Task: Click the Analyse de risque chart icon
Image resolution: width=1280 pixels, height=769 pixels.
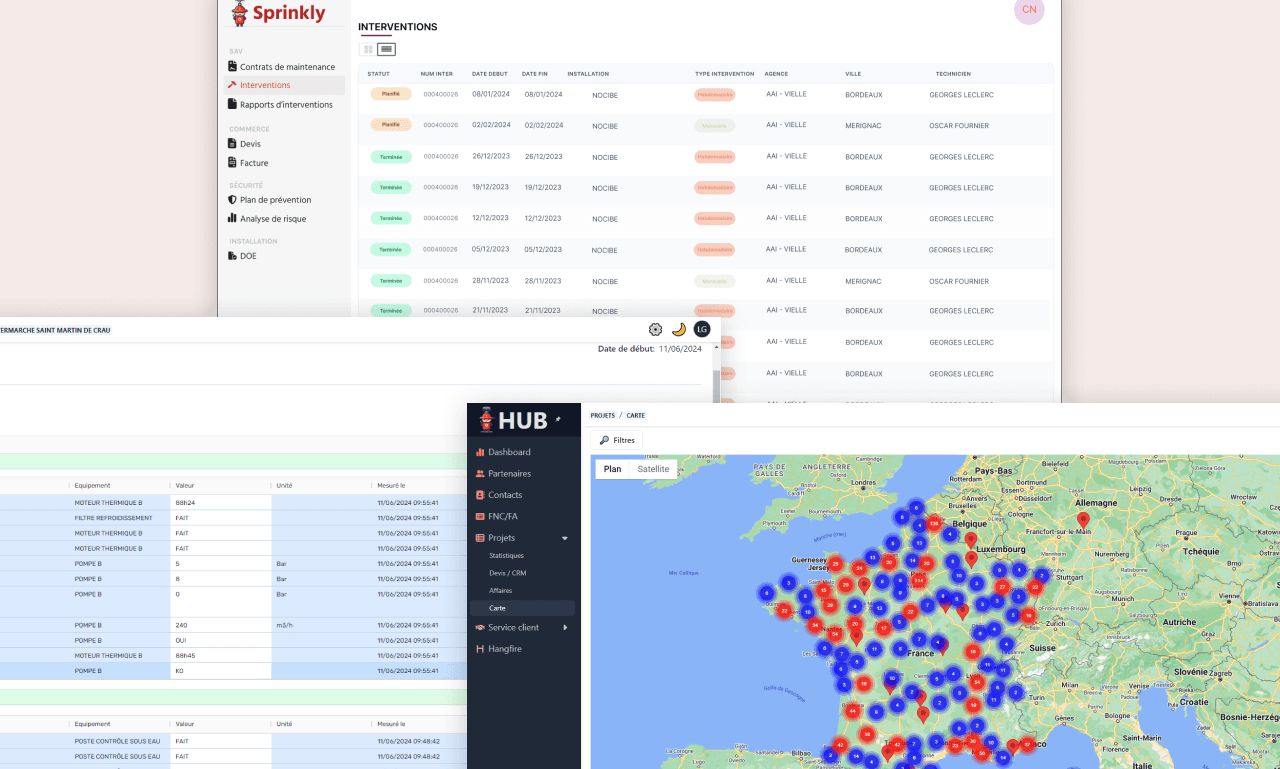Action: [232, 218]
